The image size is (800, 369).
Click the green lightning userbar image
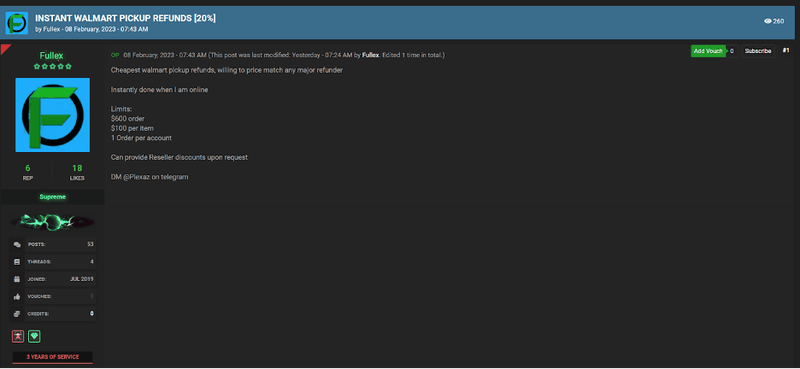pos(53,222)
